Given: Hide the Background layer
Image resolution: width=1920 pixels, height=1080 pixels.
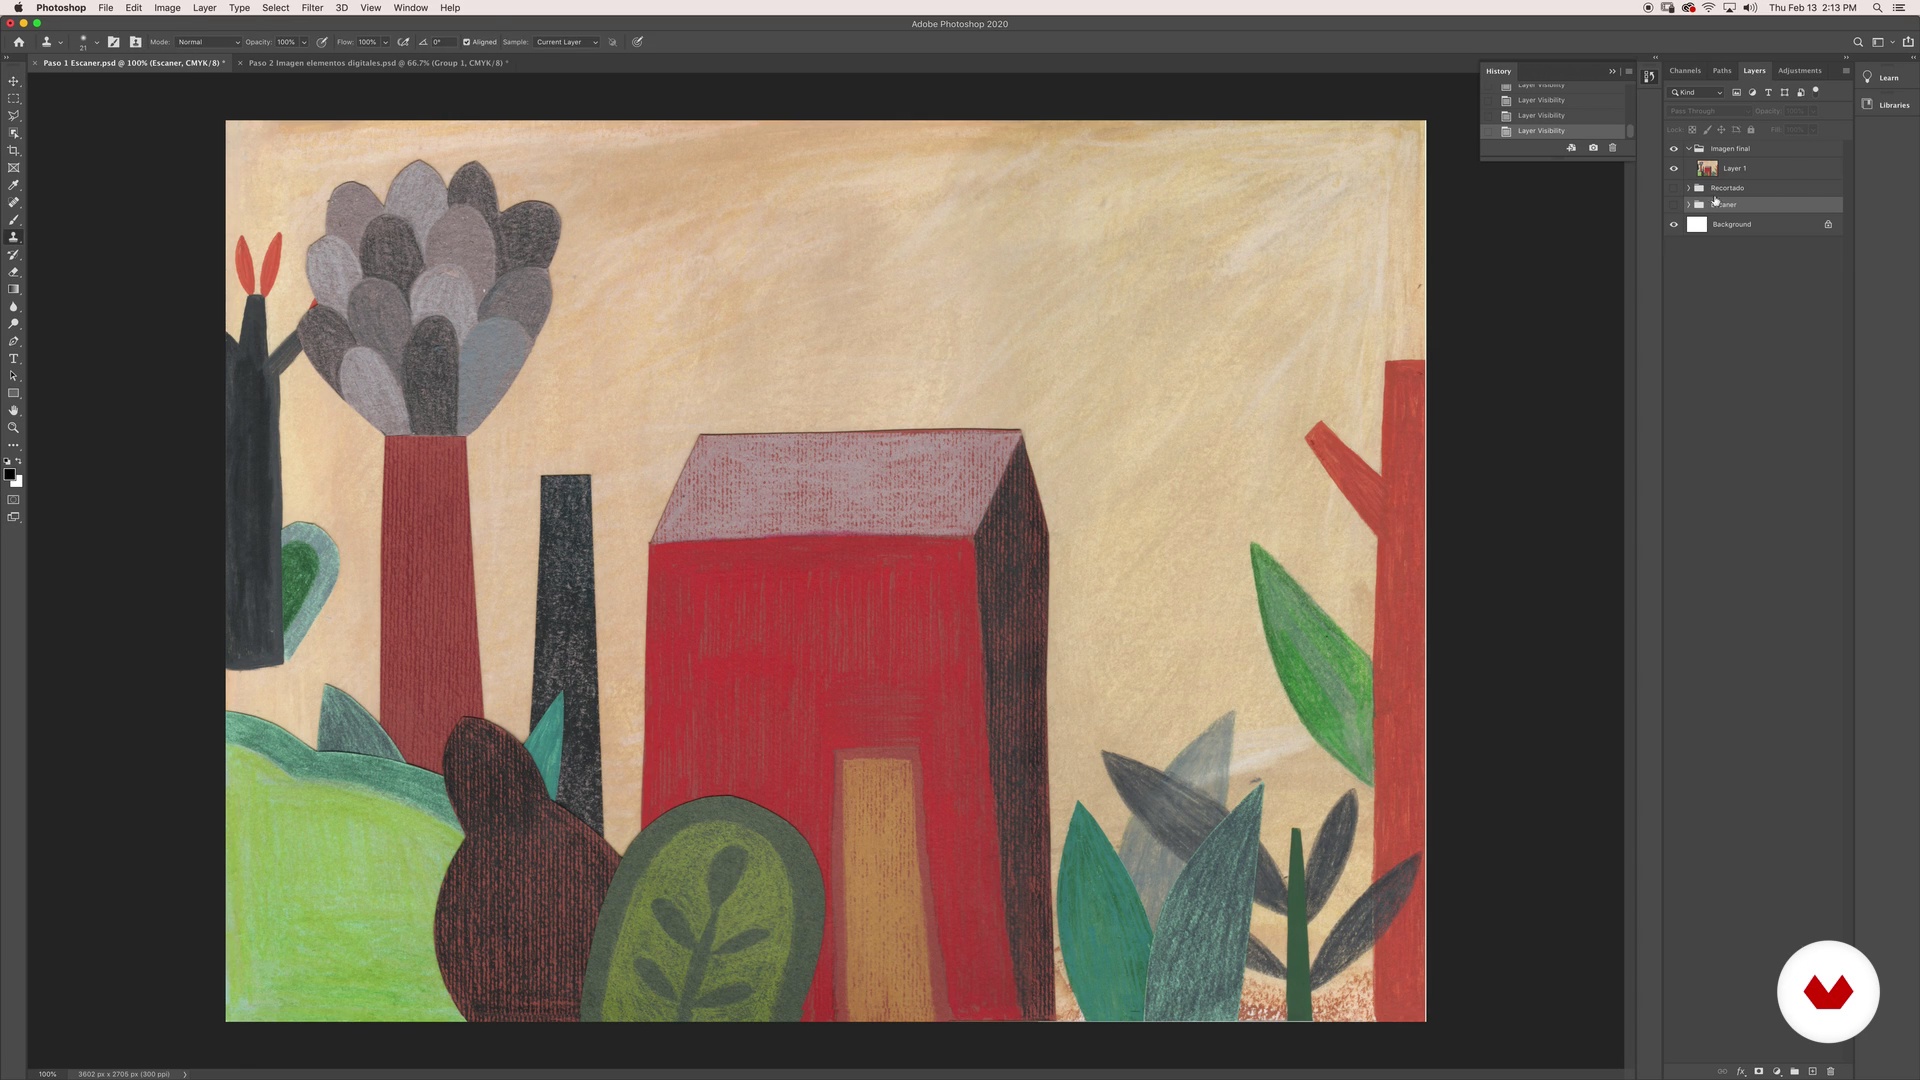Looking at the screenshot, I should pyautogui.click(x=1674, y=225).
